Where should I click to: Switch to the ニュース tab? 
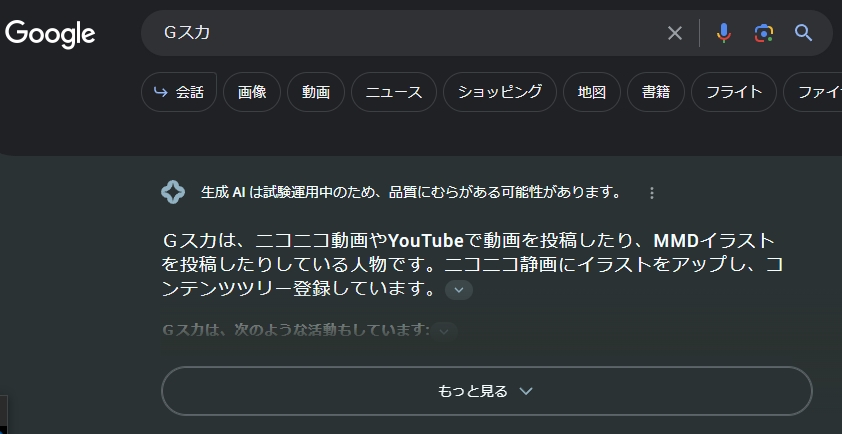coord(394,92)
